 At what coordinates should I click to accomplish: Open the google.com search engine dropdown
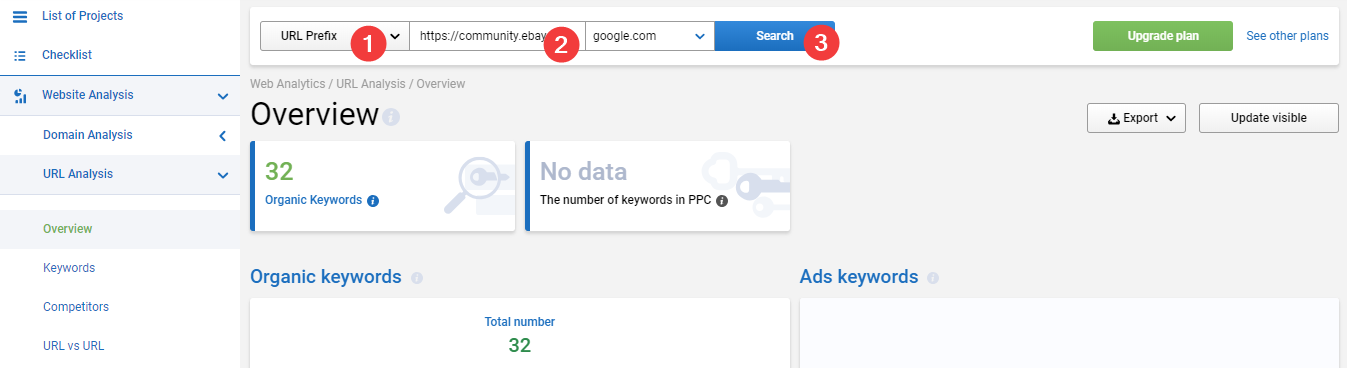pos(650,36)
